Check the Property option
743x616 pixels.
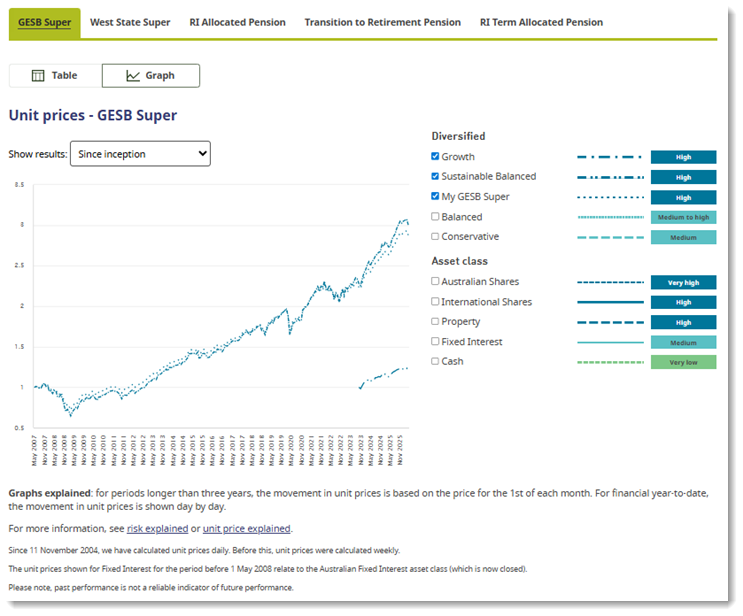point(435,321)
